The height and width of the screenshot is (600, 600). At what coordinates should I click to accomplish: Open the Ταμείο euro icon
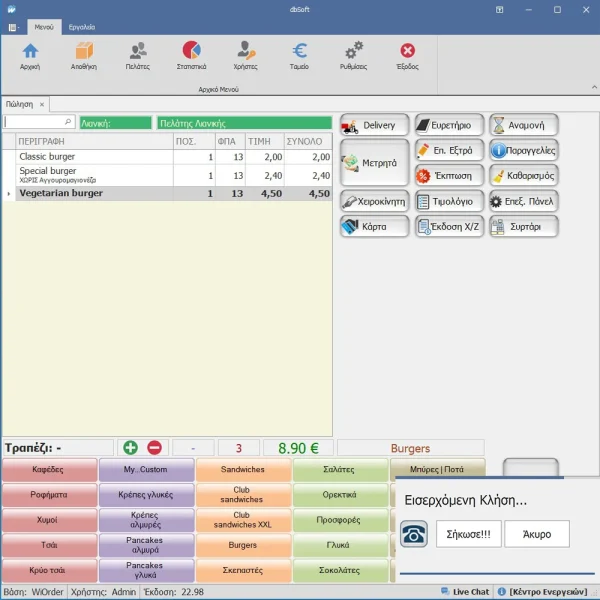[299, 52]
